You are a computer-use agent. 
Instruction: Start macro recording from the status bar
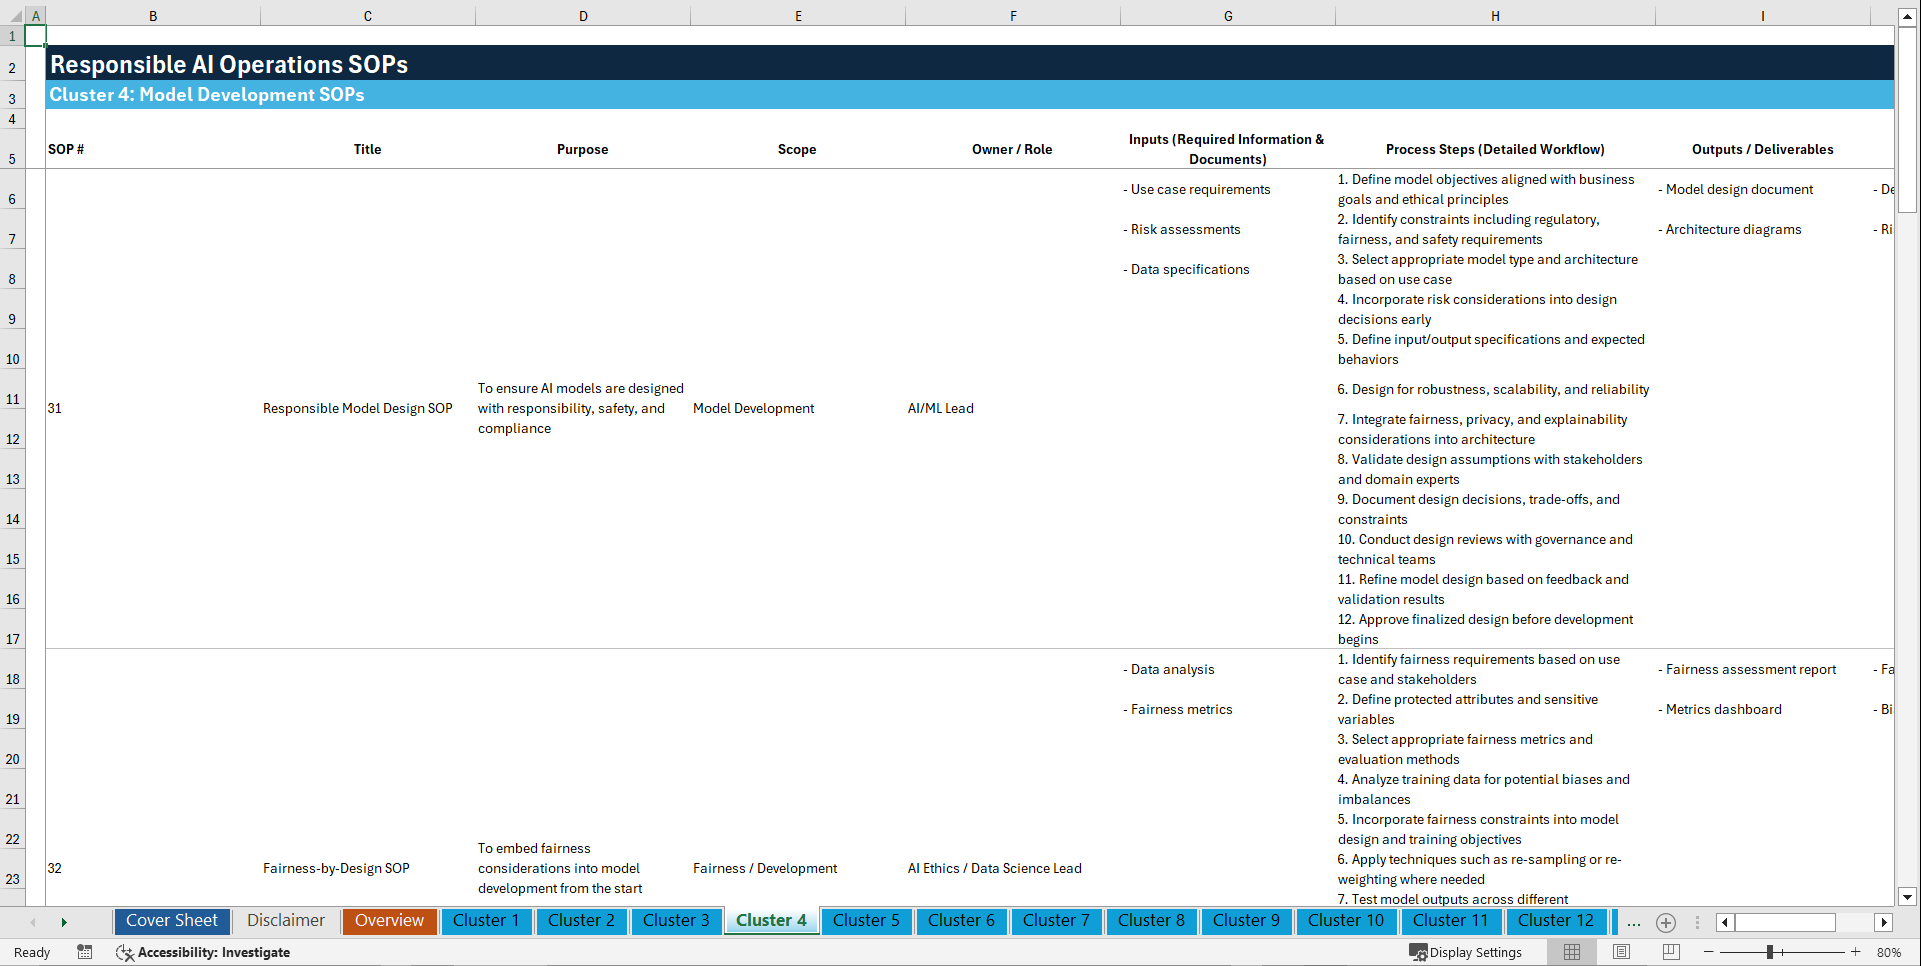point(85,952)
